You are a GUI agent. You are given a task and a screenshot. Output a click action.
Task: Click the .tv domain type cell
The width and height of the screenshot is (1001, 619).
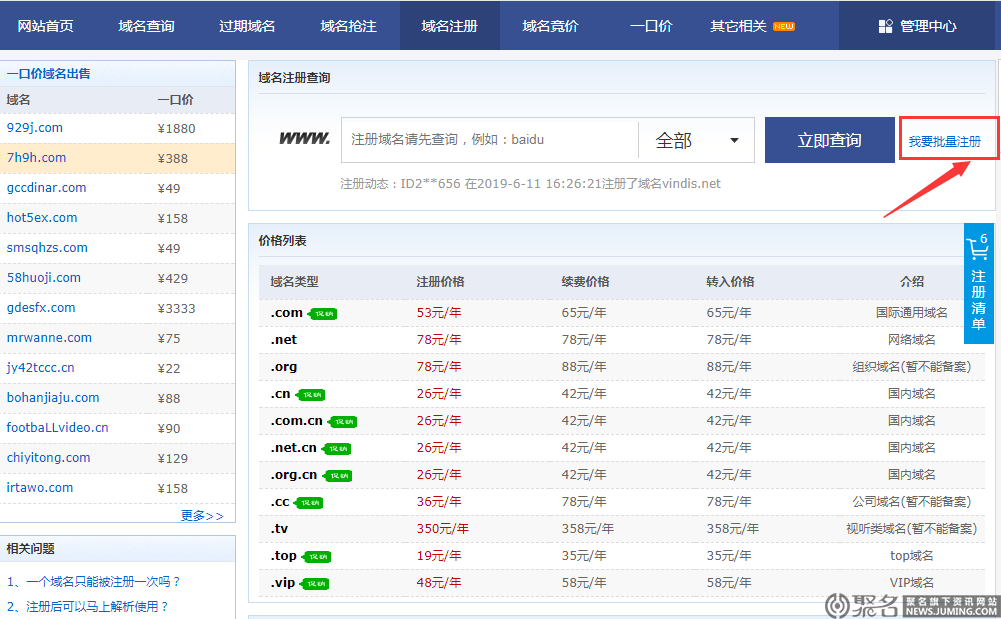(279, 528)
